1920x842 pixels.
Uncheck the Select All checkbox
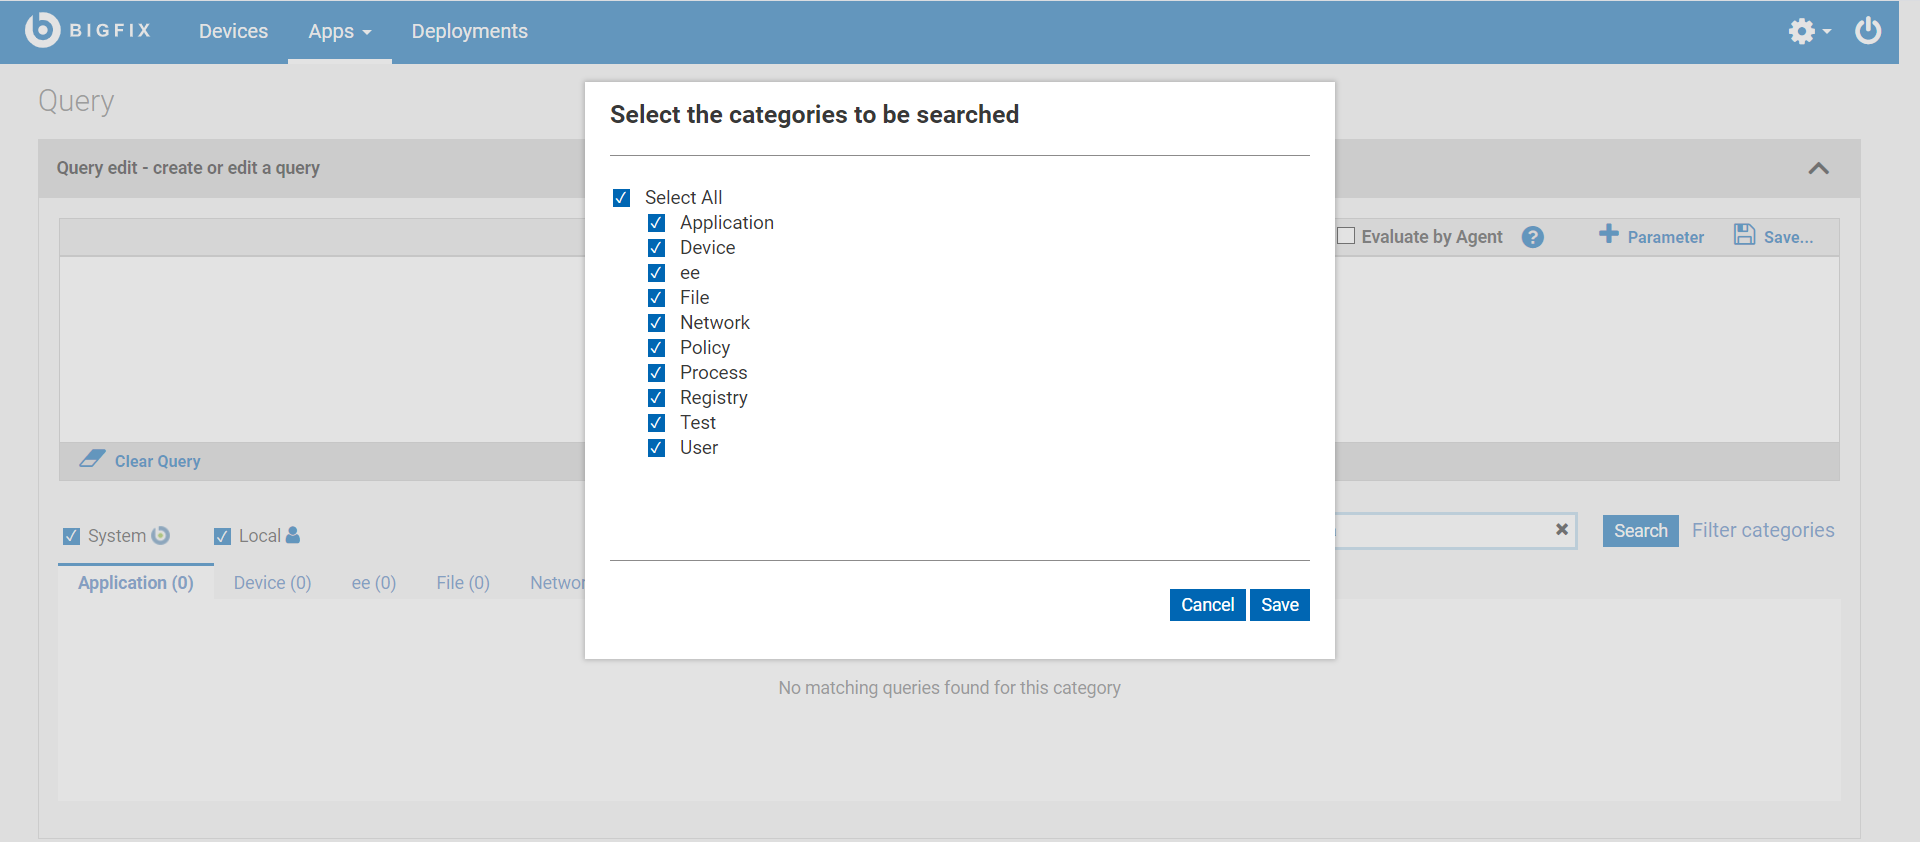tap(622, 198)
